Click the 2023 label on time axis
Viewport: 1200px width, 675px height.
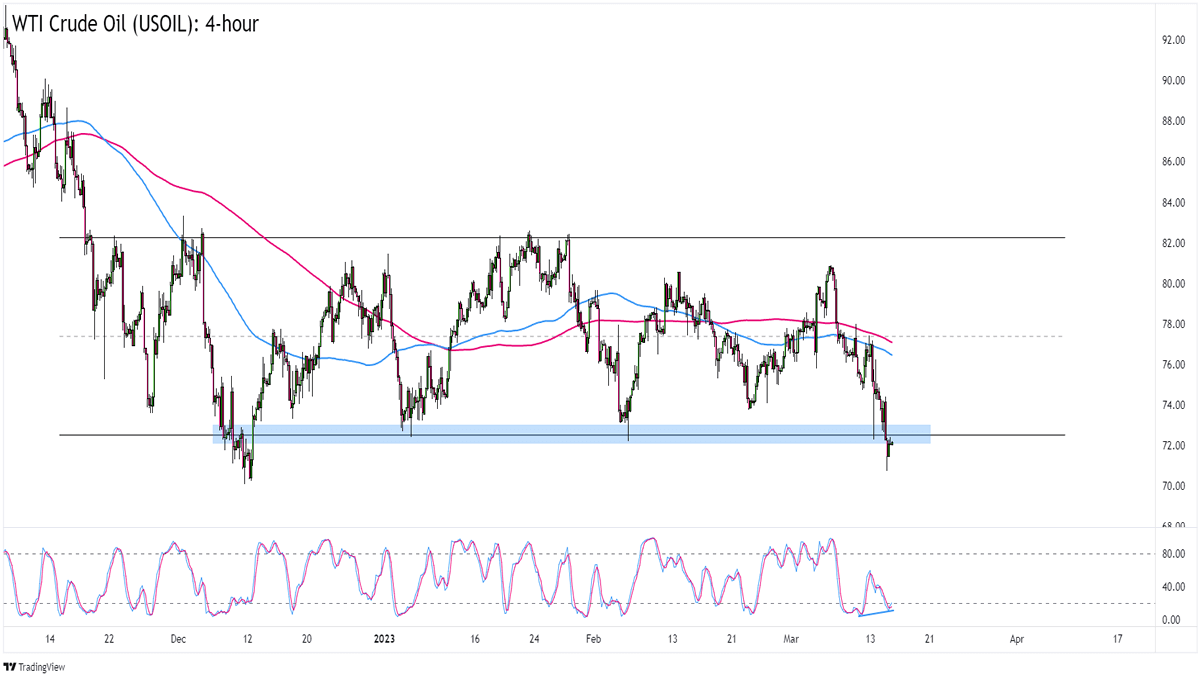[x=385, y=639]
